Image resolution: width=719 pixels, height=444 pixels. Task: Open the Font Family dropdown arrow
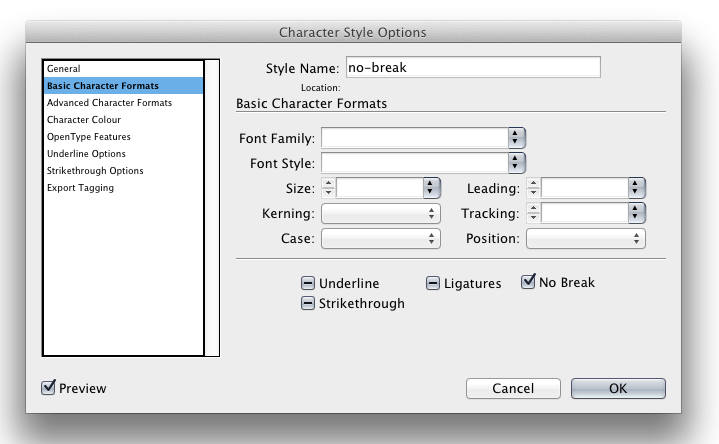click(516, 137)
